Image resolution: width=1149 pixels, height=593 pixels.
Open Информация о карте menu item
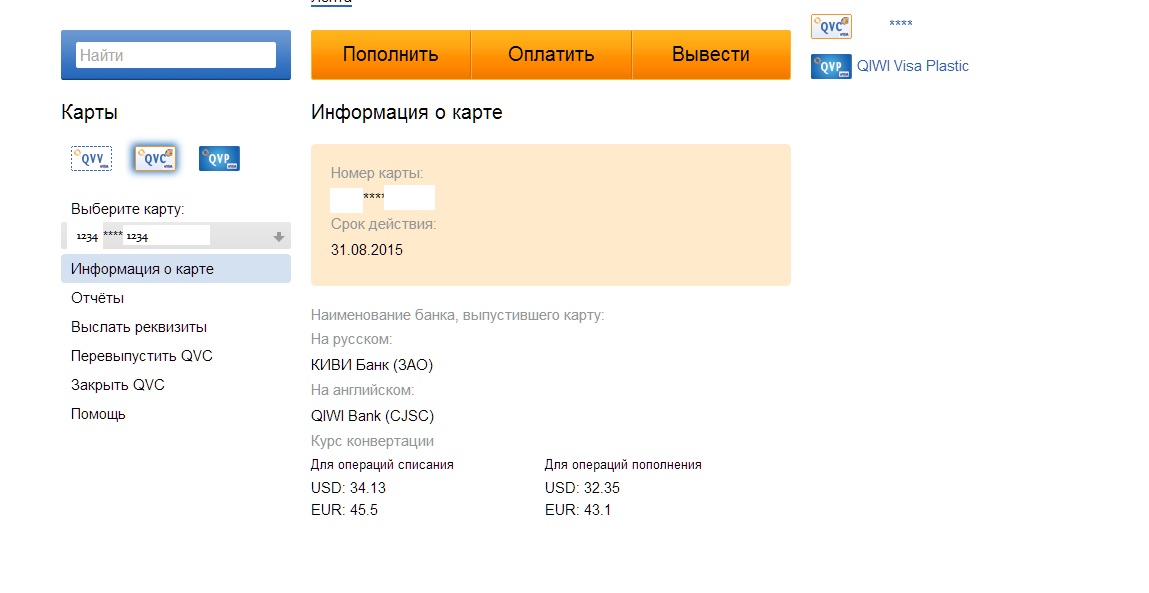176,269
